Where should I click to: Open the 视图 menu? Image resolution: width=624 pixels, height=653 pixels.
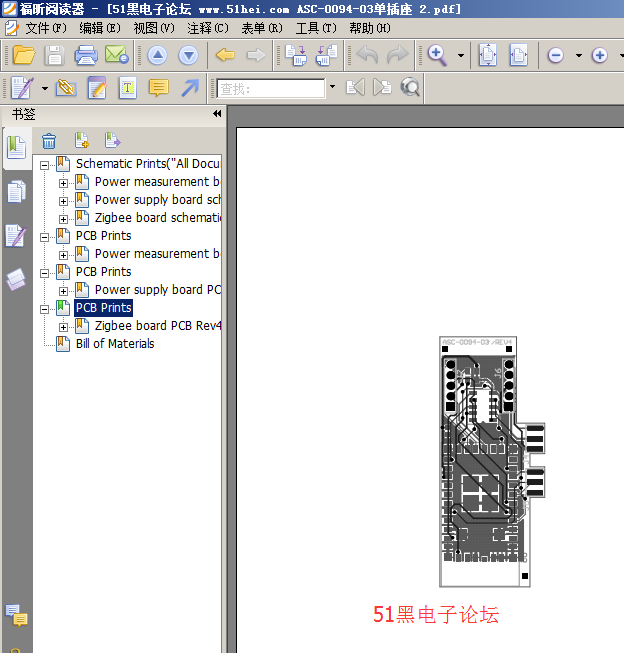point(154,28)
